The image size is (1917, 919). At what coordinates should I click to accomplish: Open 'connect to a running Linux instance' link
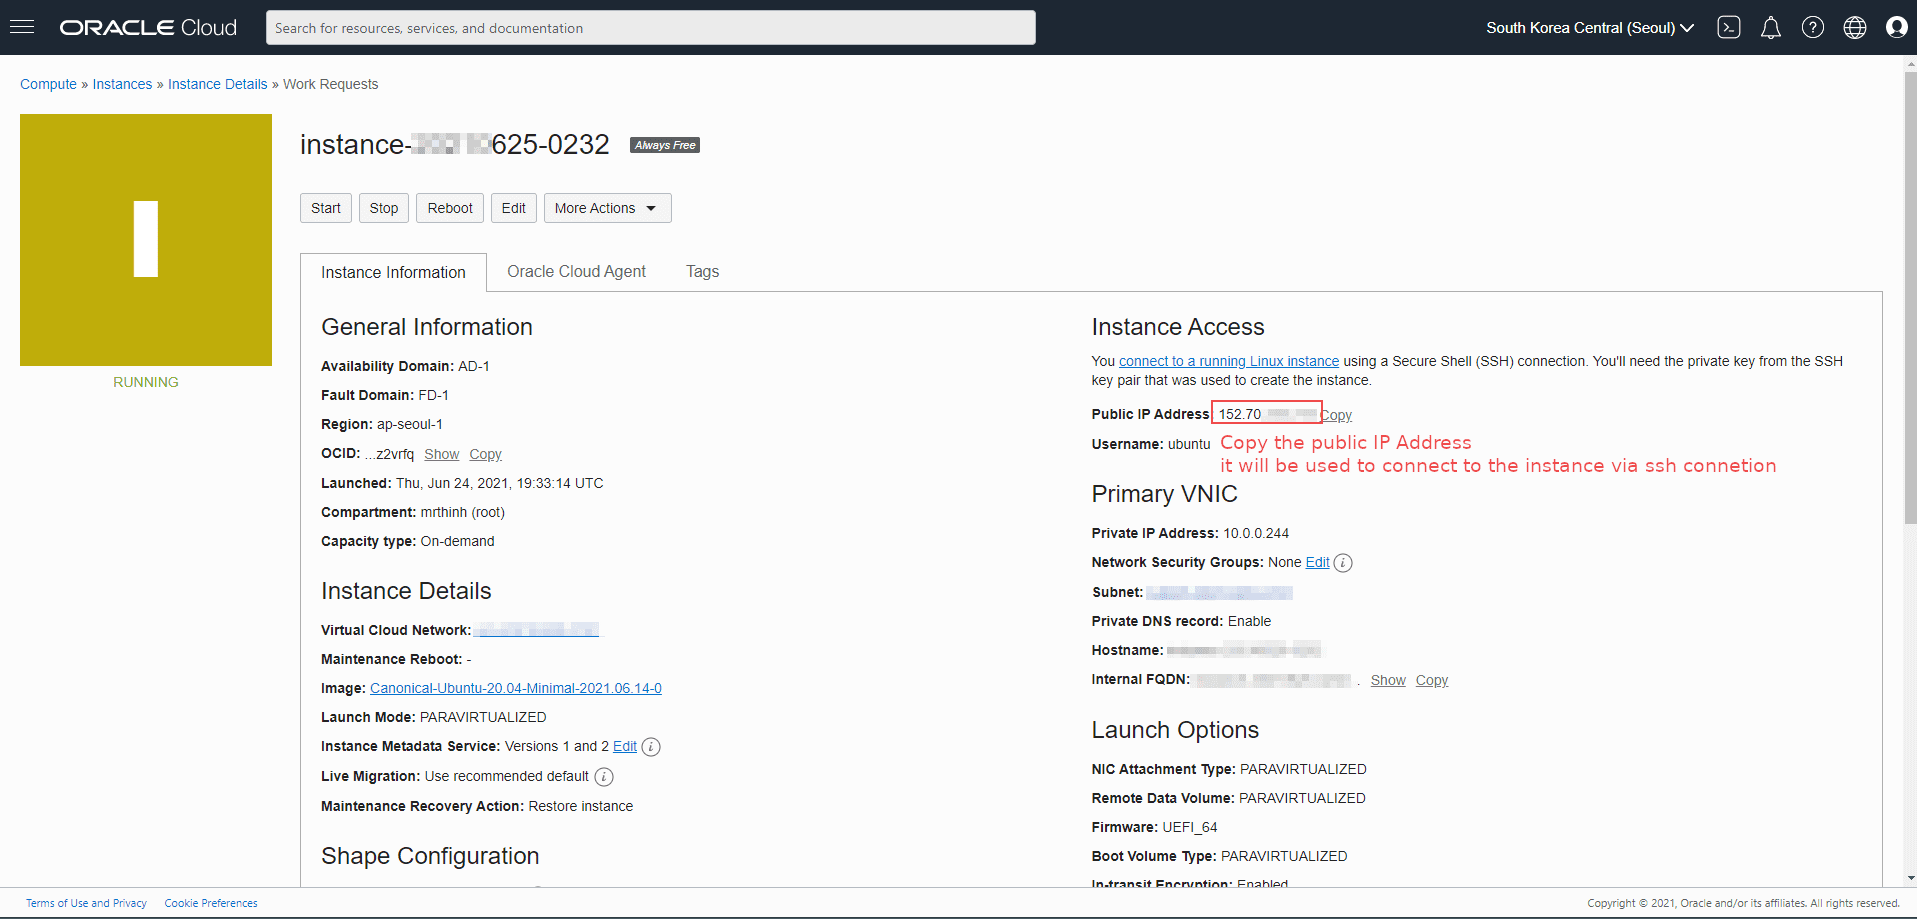1229,361
